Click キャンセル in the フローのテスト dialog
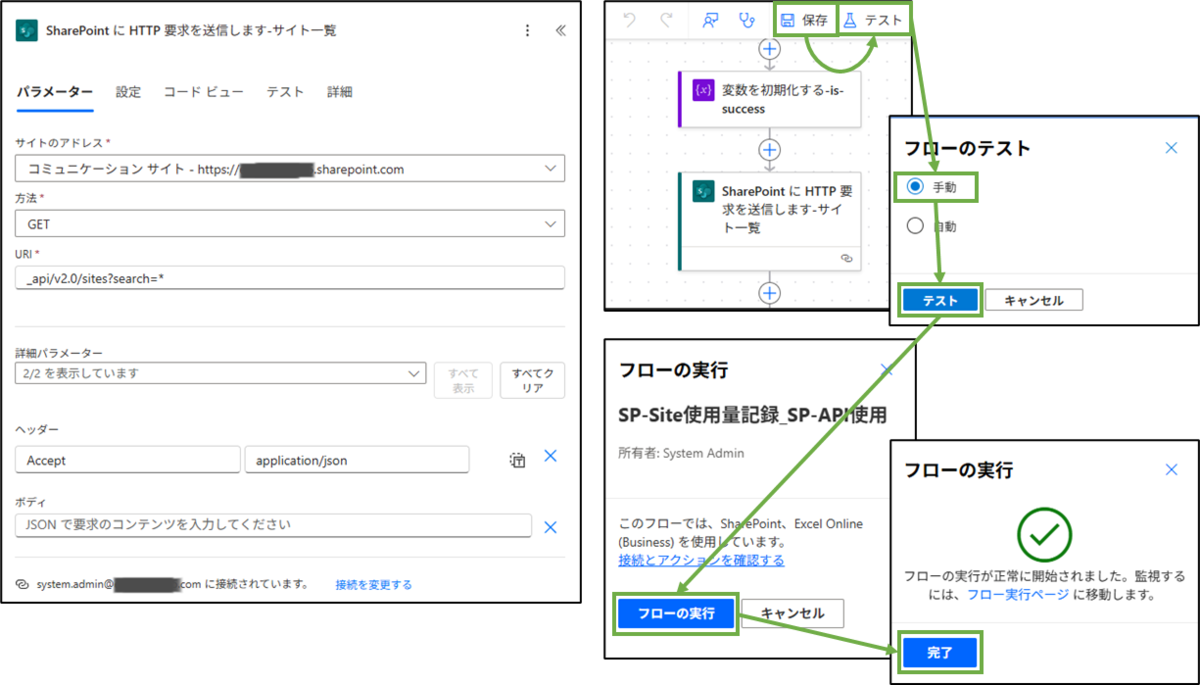This screenshot has height=685, width=1200. (1034, 300)
